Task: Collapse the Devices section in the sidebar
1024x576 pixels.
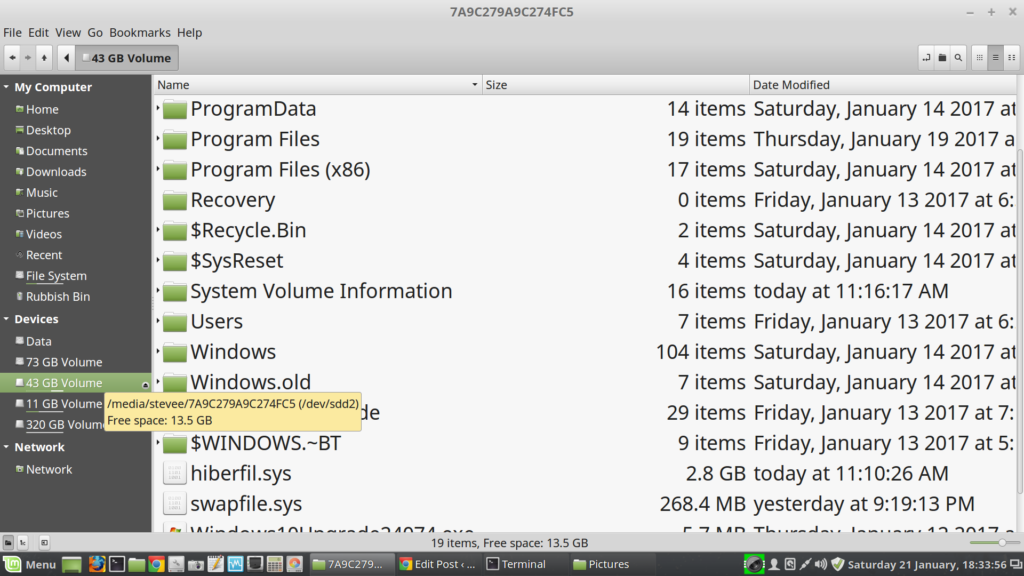Action: [6, 319]
